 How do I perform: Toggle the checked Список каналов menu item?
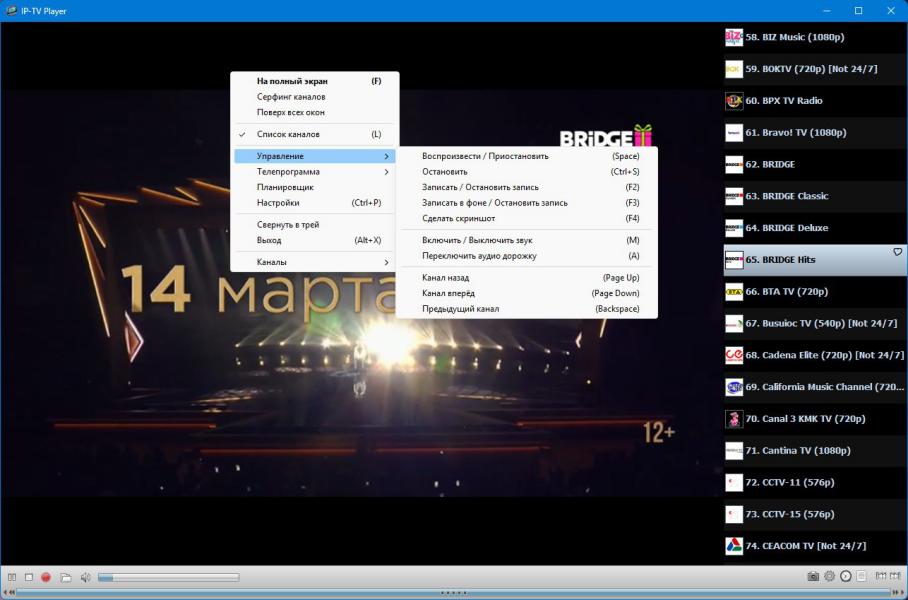[x=289, y=134]
